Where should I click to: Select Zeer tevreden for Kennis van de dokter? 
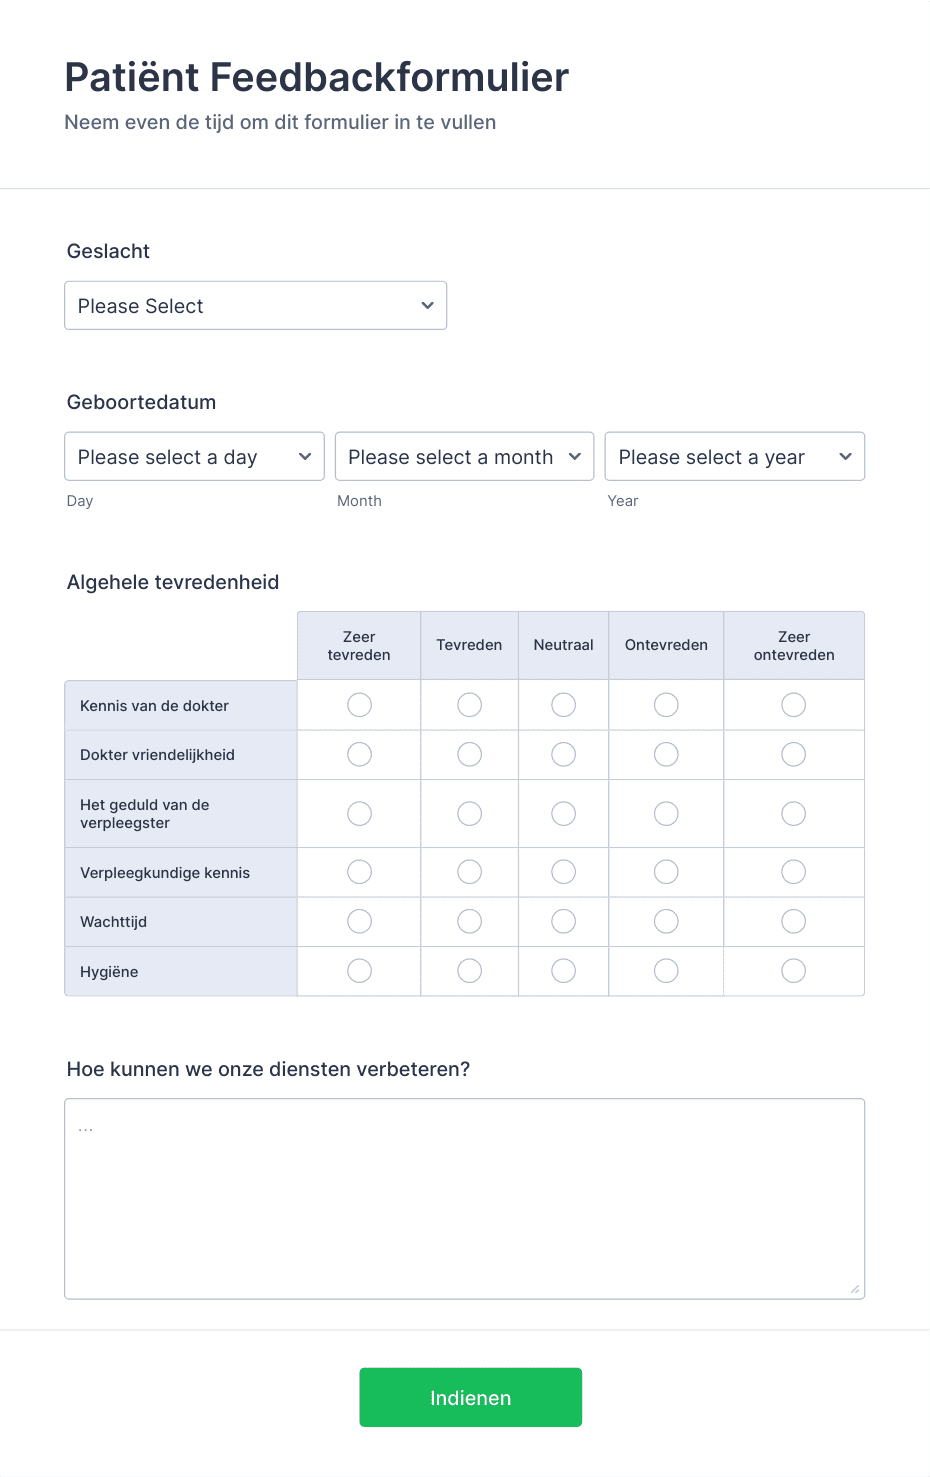[x=359, y=704]
